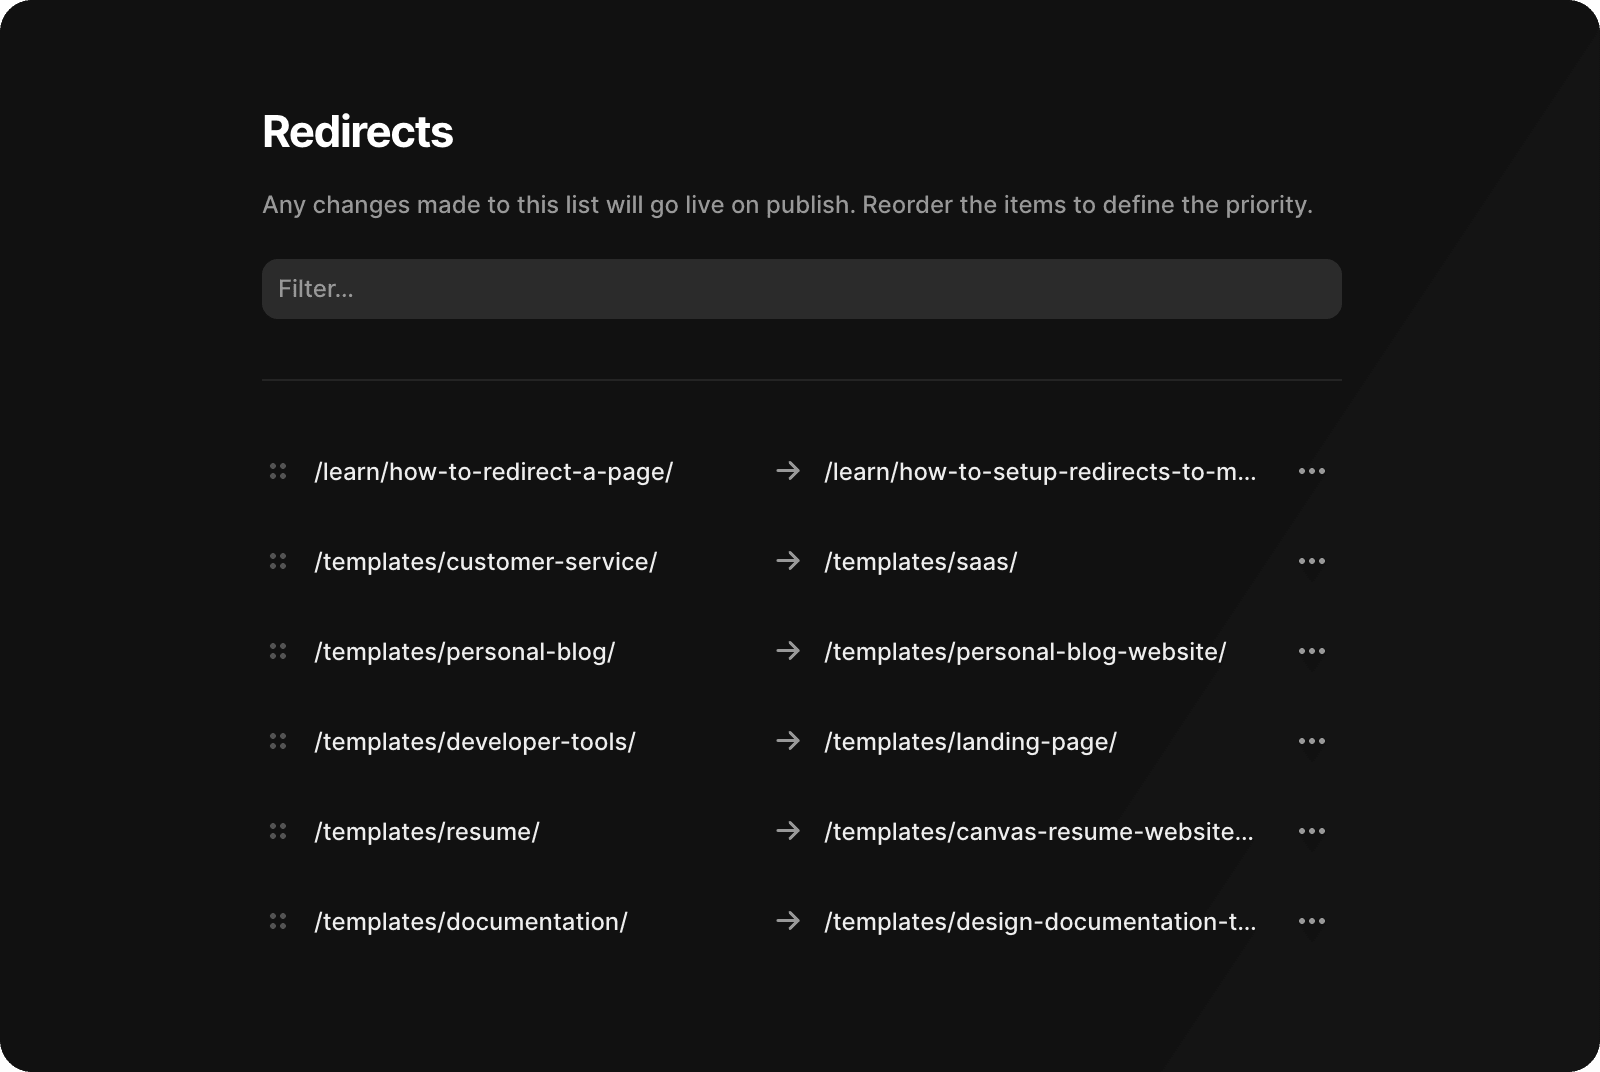1600x1072 pixels.
Task: Show options menu for personal-blog redirect
Action: tap(1311, 651)
